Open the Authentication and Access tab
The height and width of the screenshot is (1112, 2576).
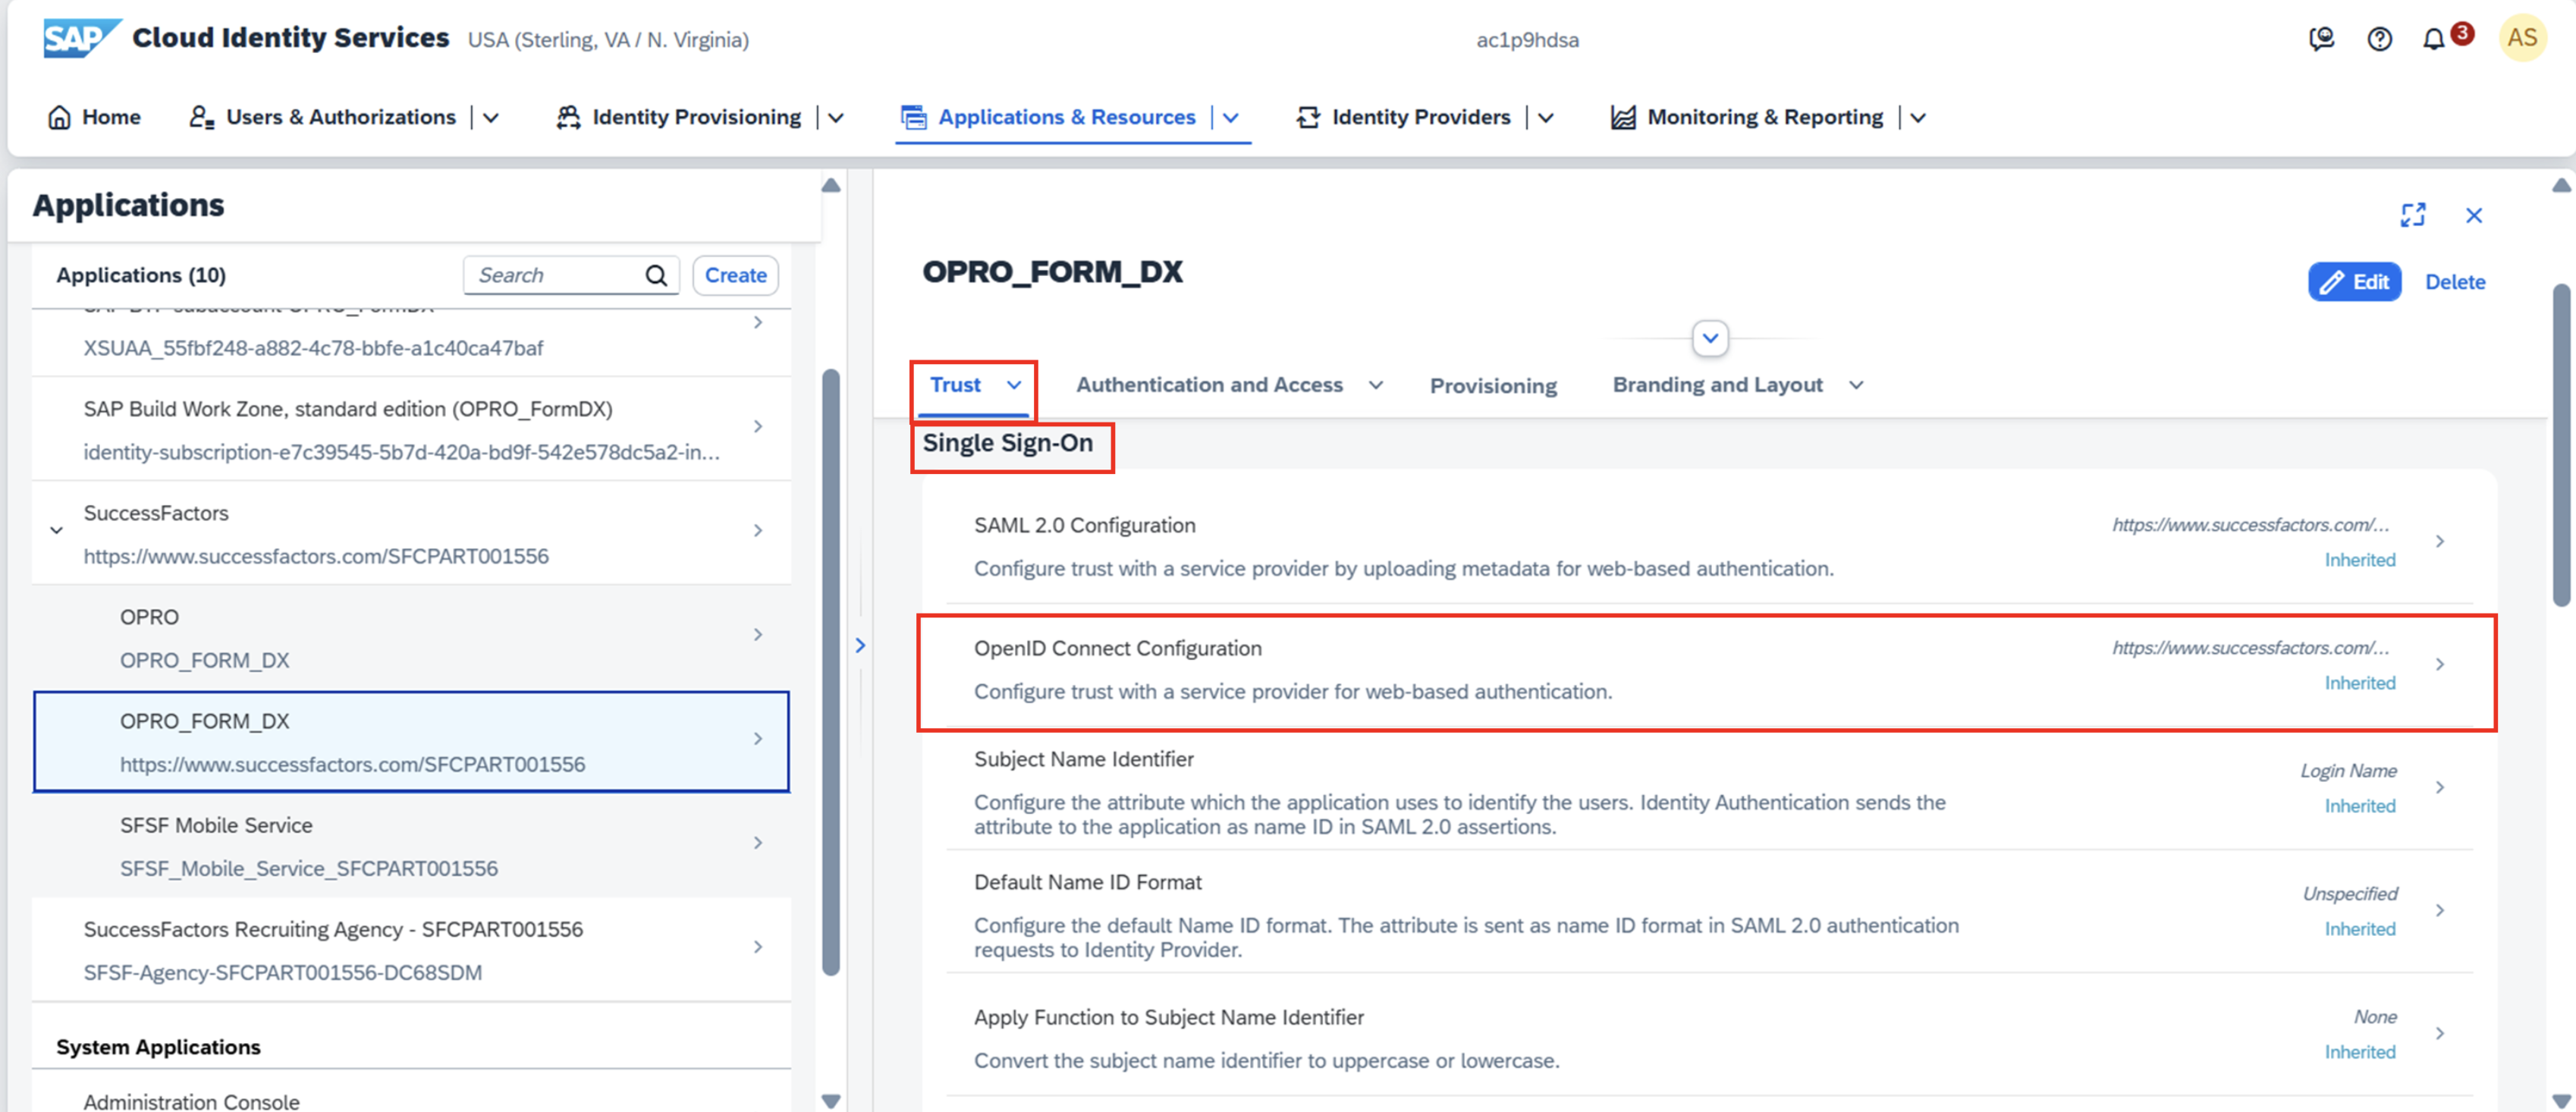pos(1208,385)
